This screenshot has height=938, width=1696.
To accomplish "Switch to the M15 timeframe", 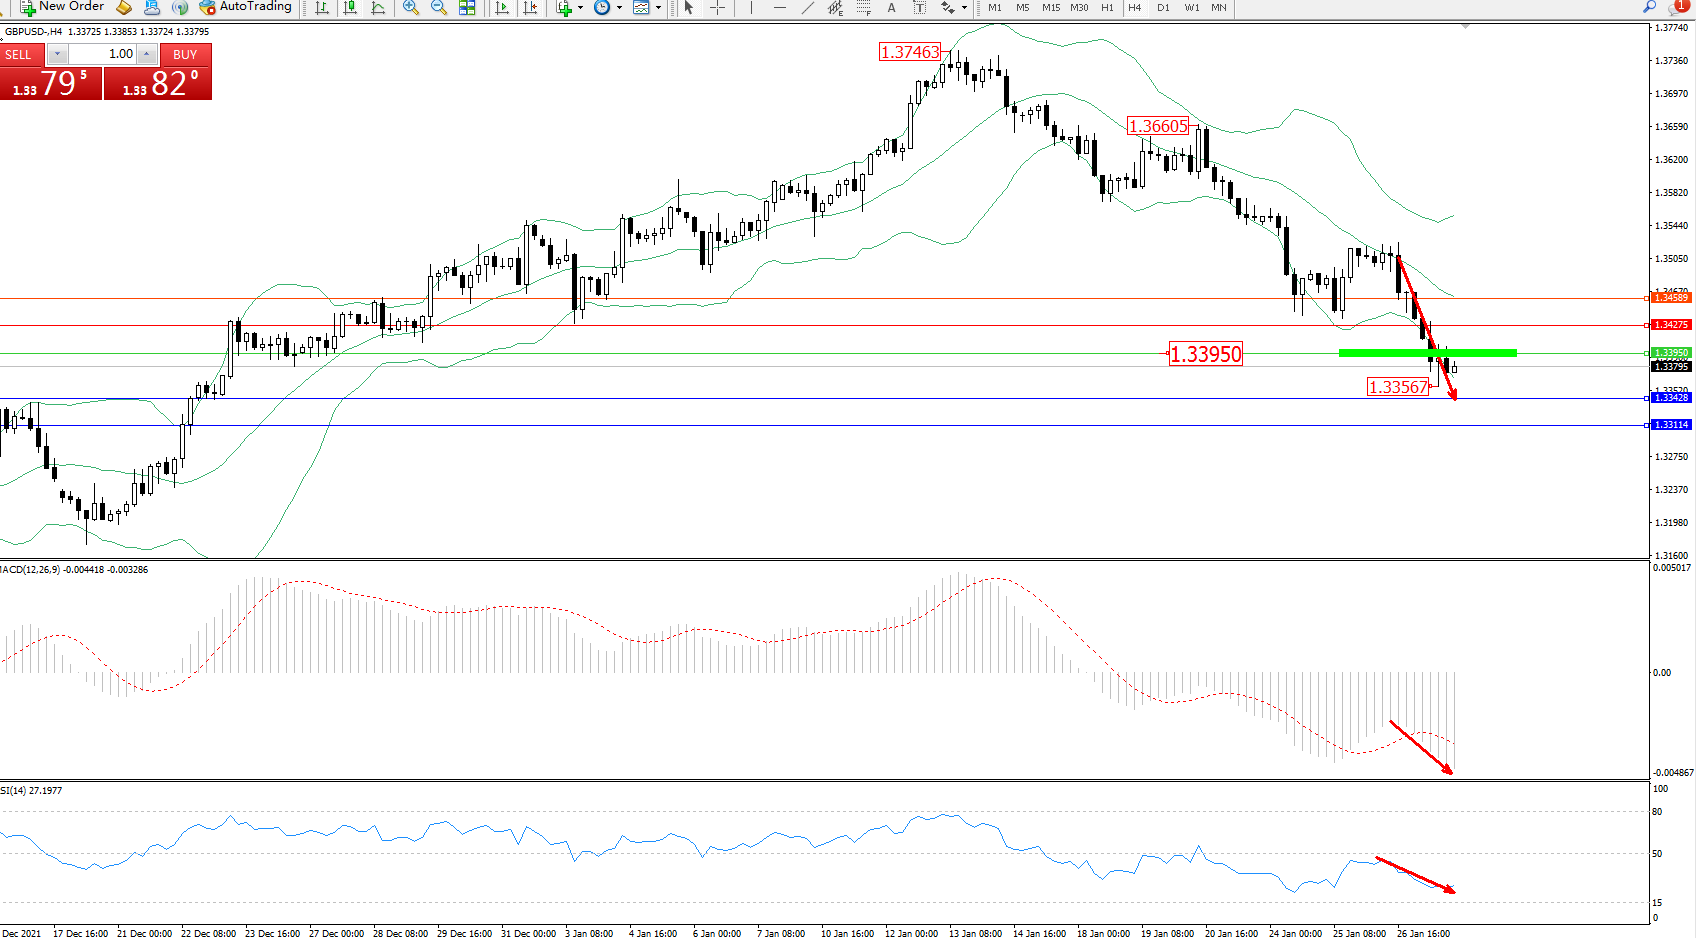I will (1050, 7).
